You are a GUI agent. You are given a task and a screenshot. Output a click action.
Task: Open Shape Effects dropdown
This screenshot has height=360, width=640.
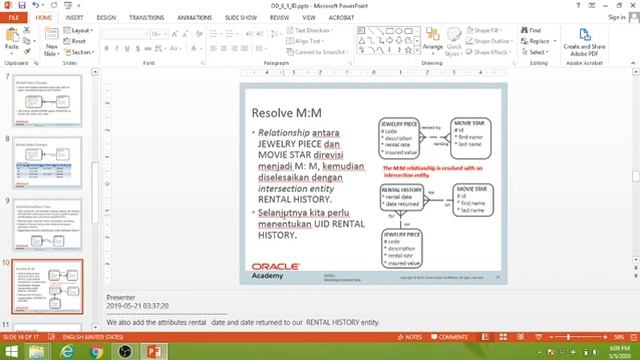489,52
